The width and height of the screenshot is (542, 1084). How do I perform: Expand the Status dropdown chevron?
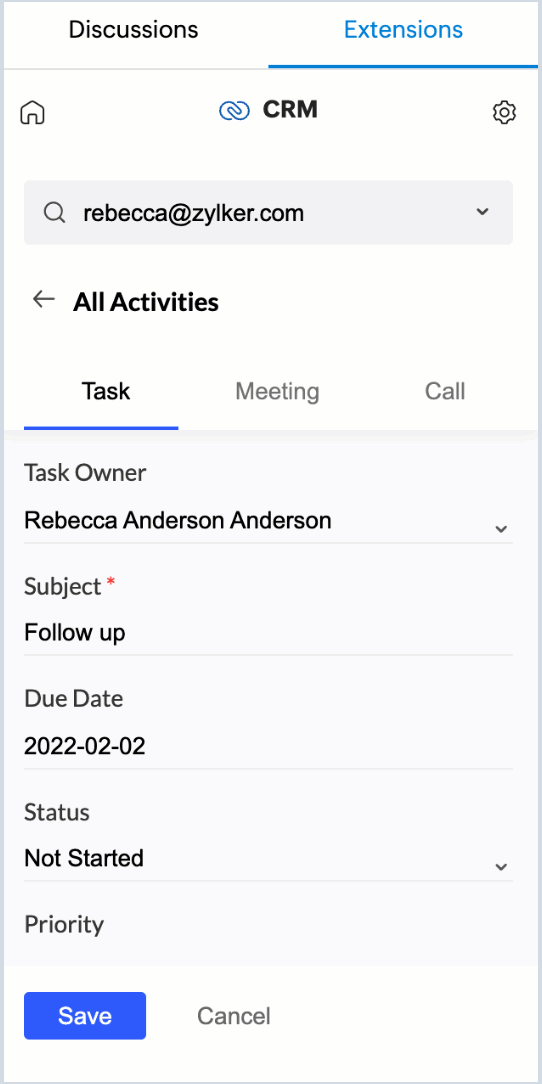click(x=501, y=867)
